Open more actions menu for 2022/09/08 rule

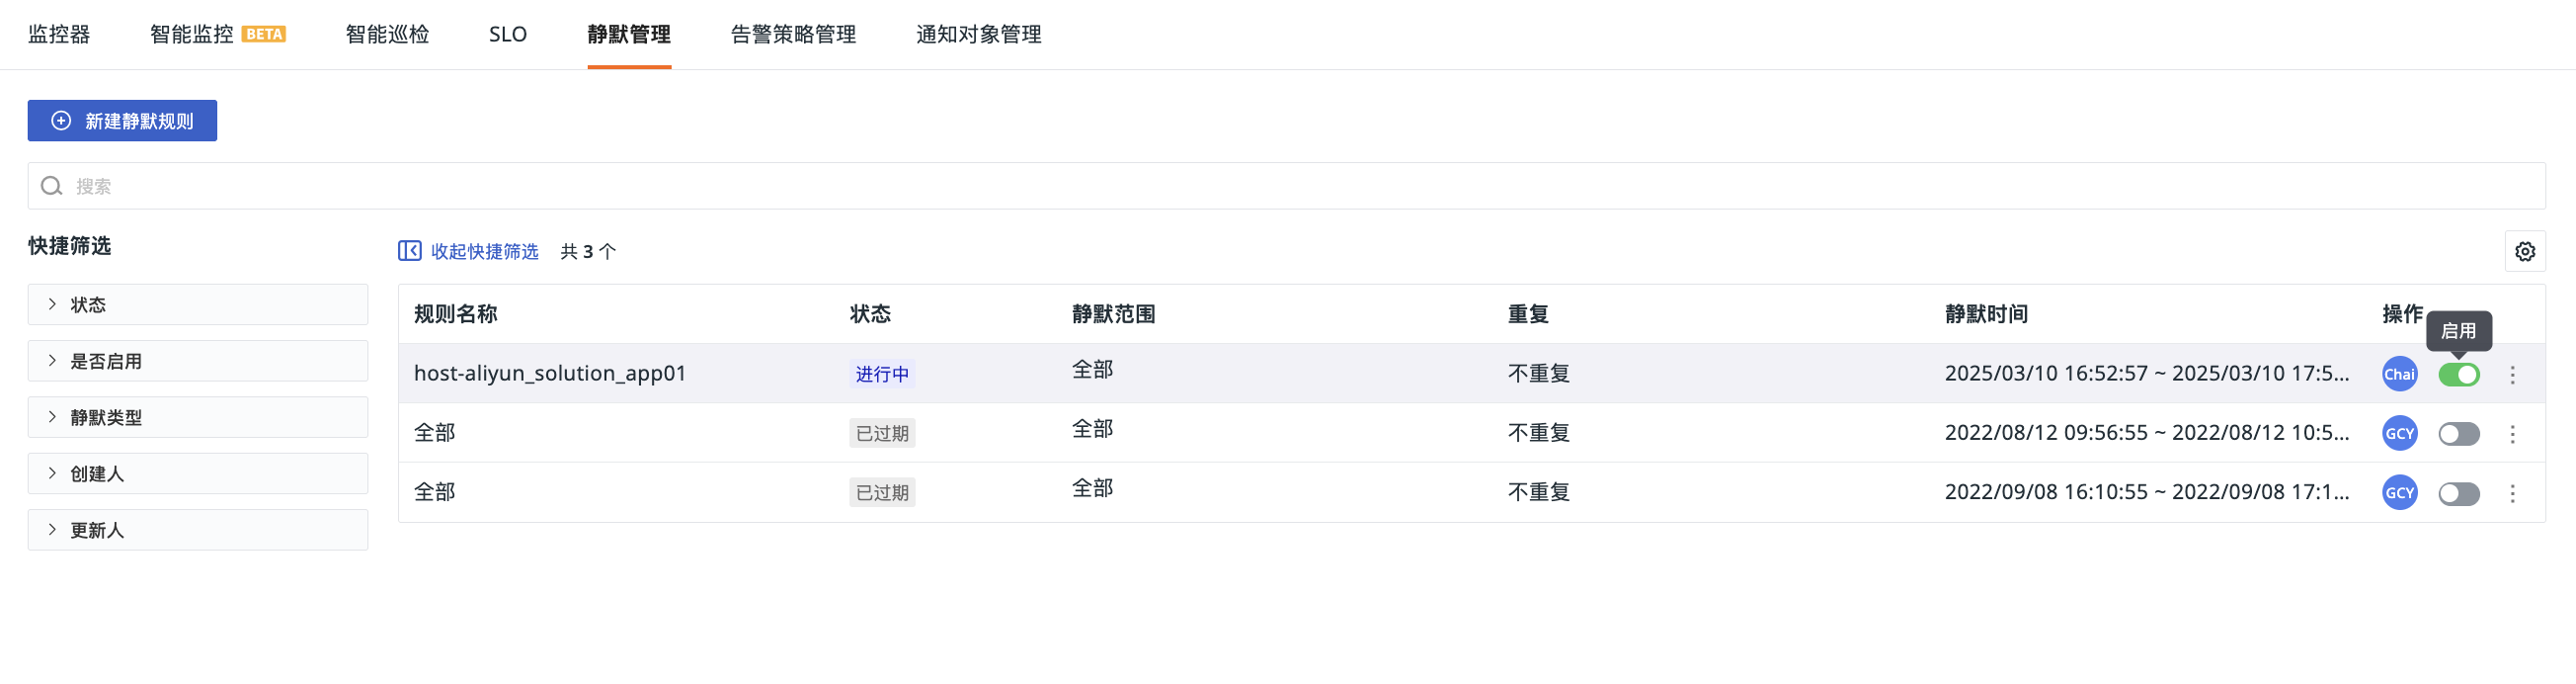click(x=2512, y=493)
